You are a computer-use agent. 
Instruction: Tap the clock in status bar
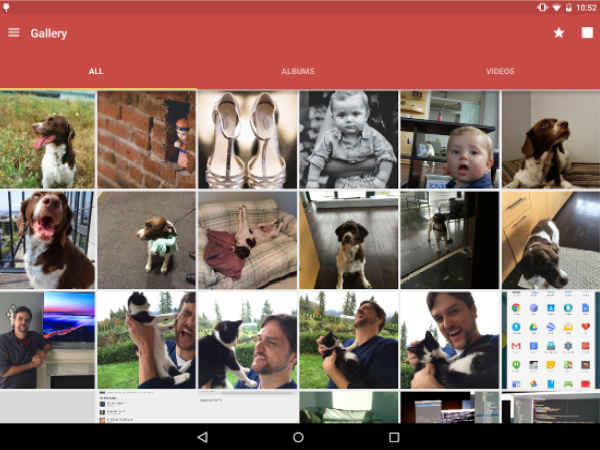(586, 8)
